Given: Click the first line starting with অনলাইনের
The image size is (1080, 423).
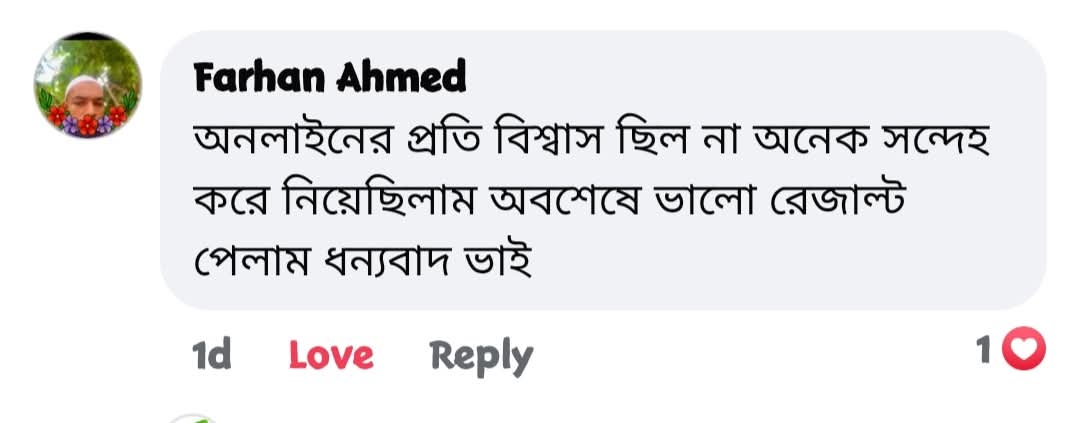Looking at the screenshot, I should click(x=590, y=147).
